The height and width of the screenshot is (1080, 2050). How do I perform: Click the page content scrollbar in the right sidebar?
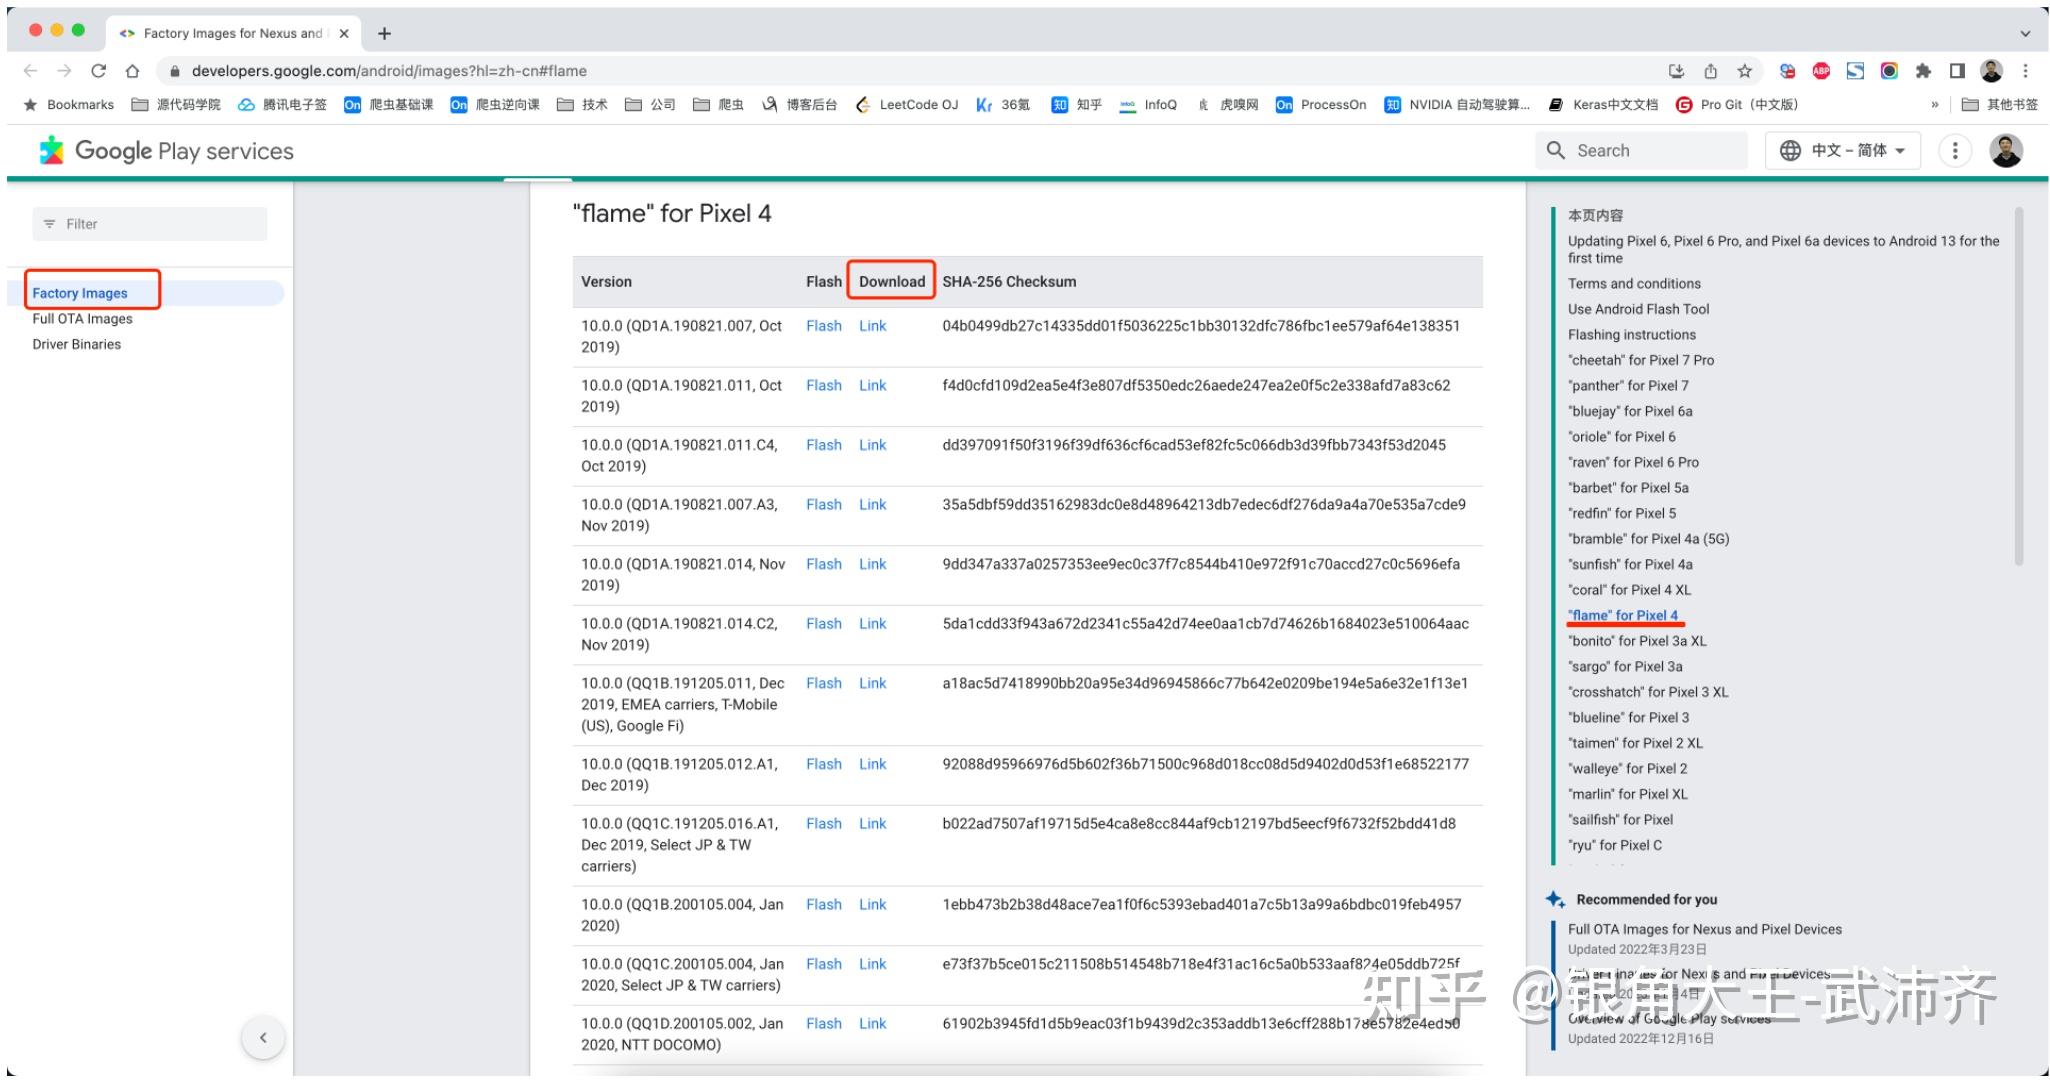[x=2019, y=387]
